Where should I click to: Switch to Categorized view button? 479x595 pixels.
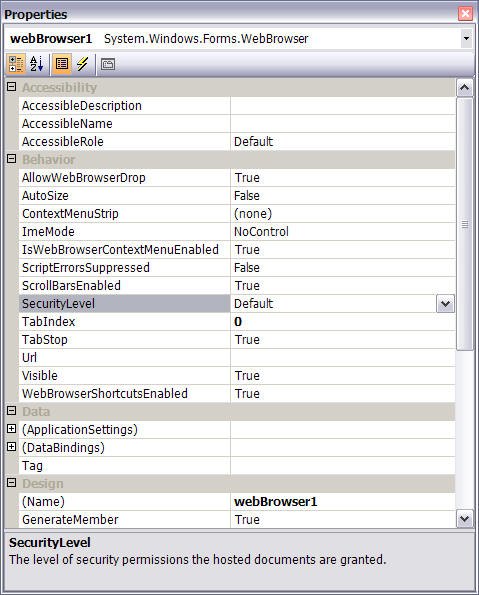tap(16, 64)
